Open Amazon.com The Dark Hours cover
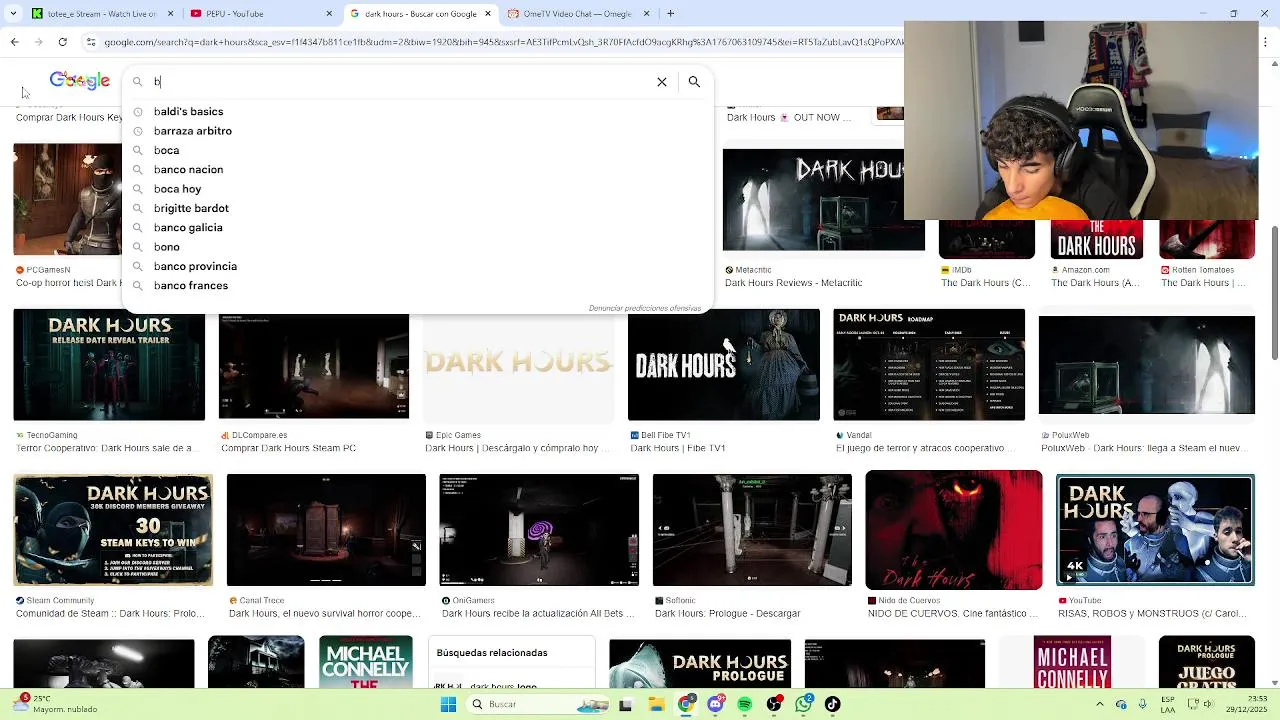1280x720 pixels. (x=1097, y=240)
